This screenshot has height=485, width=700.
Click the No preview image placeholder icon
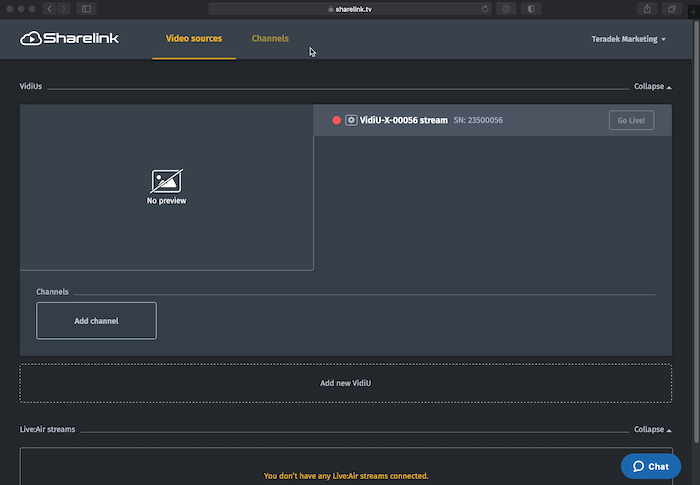pos(166,181)
